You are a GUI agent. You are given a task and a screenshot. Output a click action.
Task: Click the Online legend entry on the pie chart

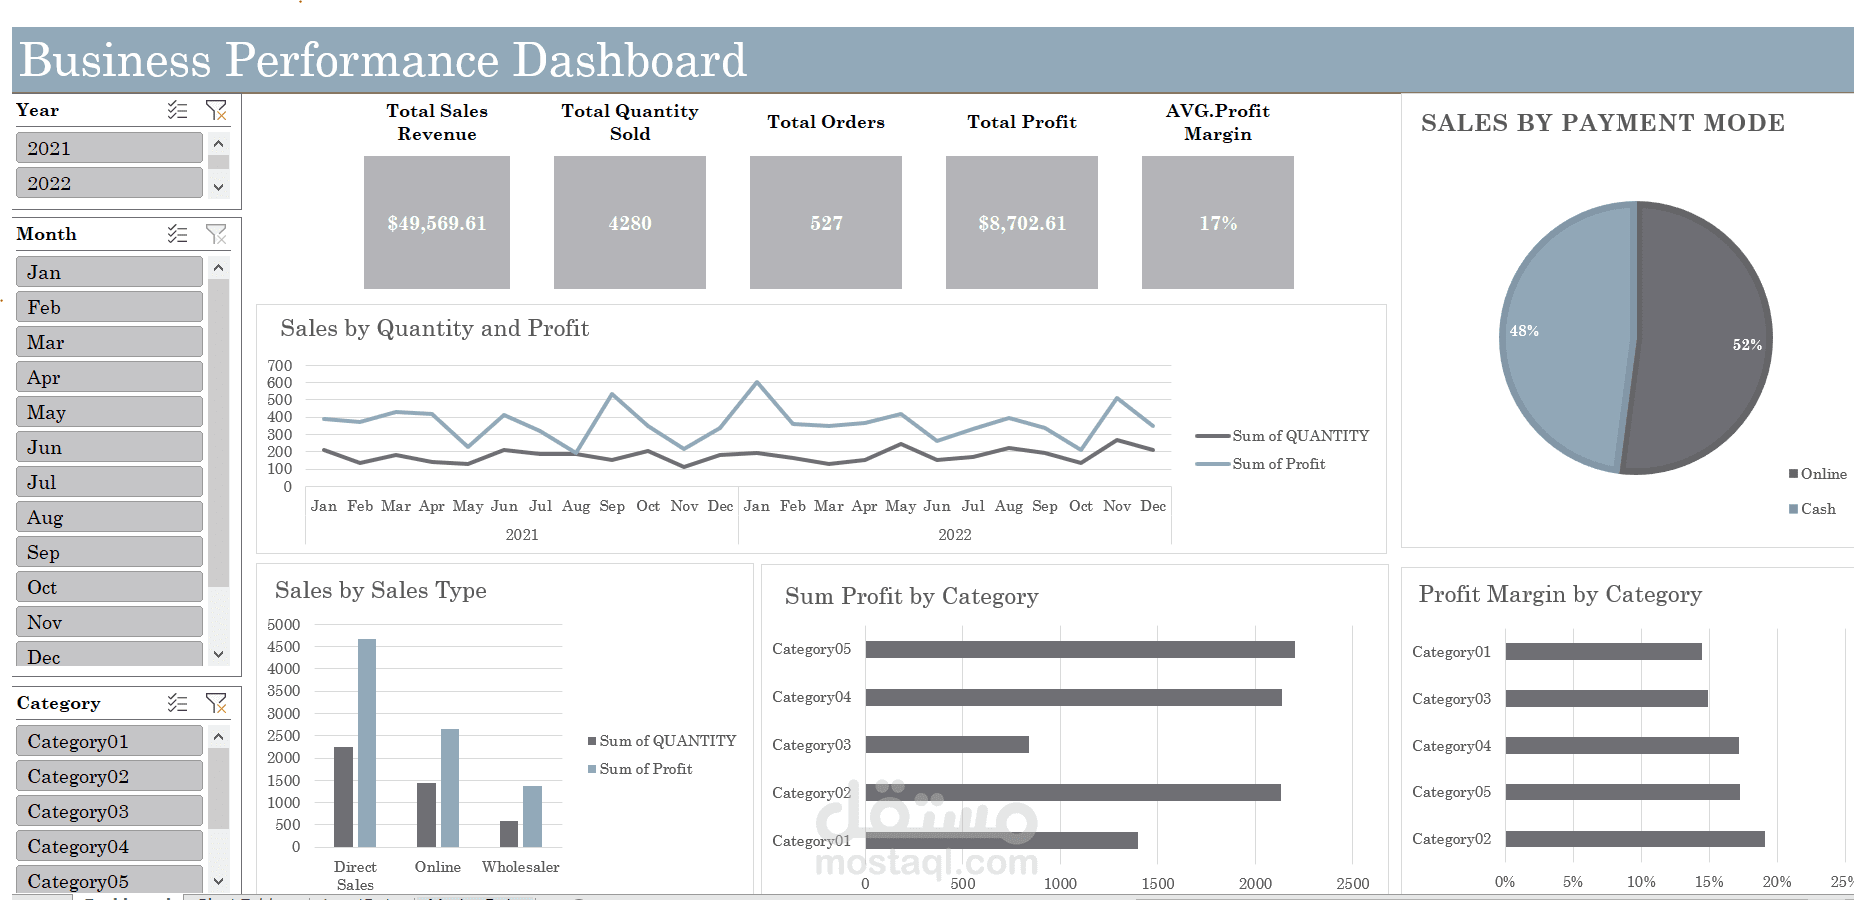[x=1815, y=473]
